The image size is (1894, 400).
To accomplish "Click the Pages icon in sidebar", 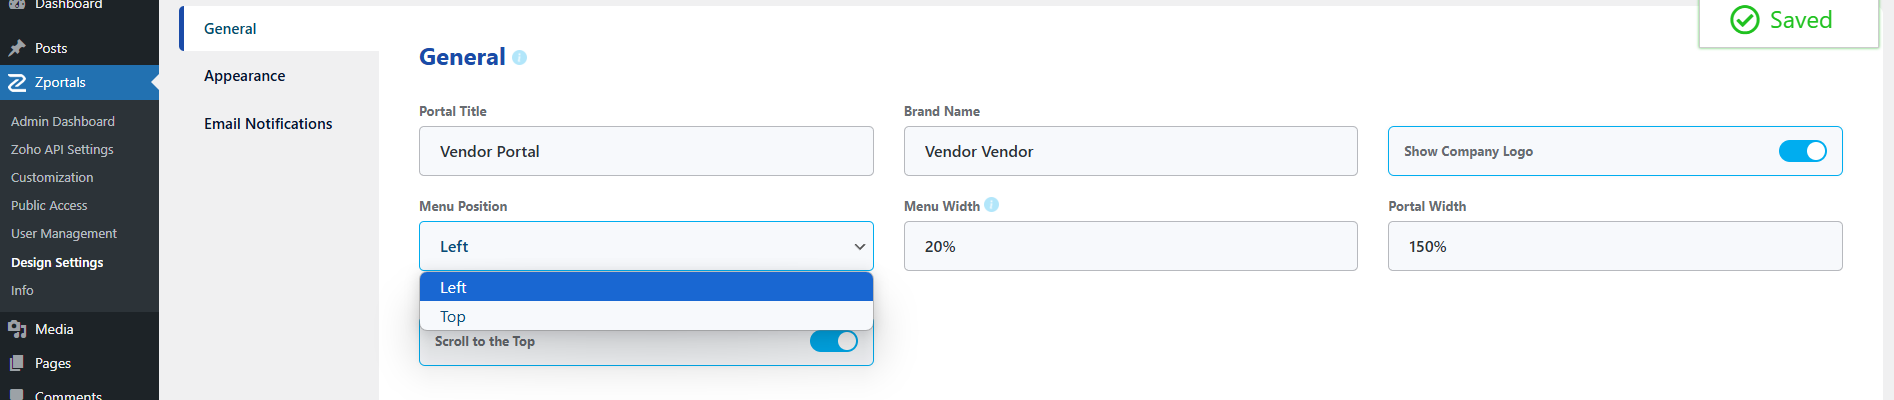I will click(x=17, y=363).
